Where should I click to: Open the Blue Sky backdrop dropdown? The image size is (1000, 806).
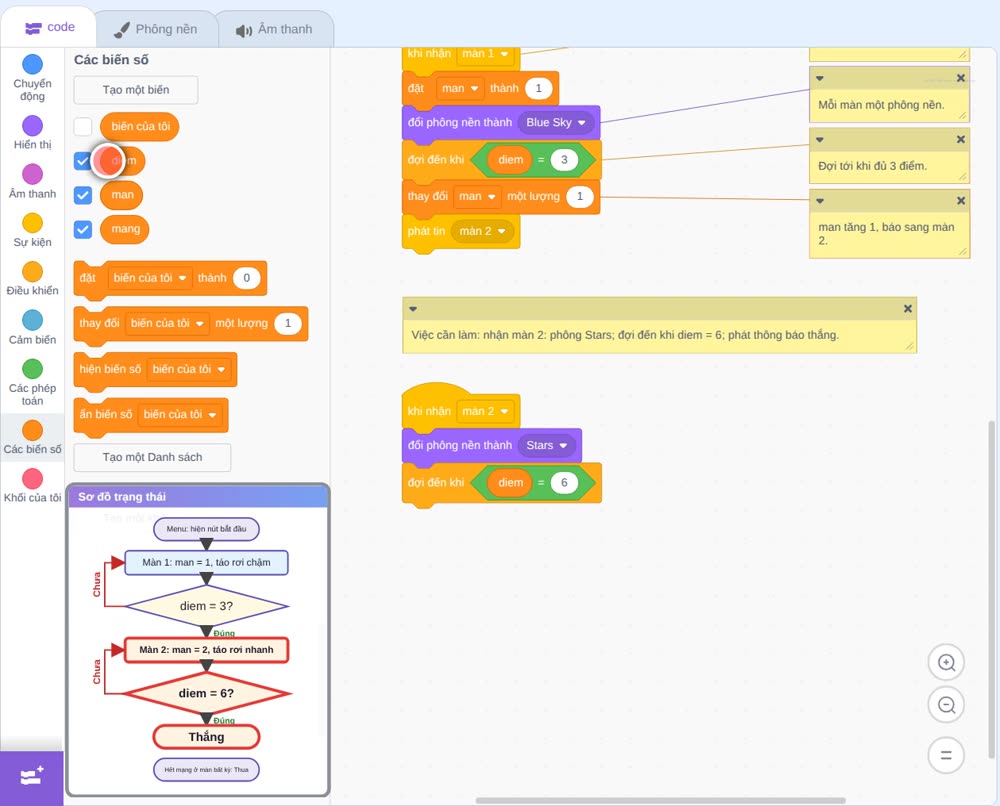click(x=555, y=122)
